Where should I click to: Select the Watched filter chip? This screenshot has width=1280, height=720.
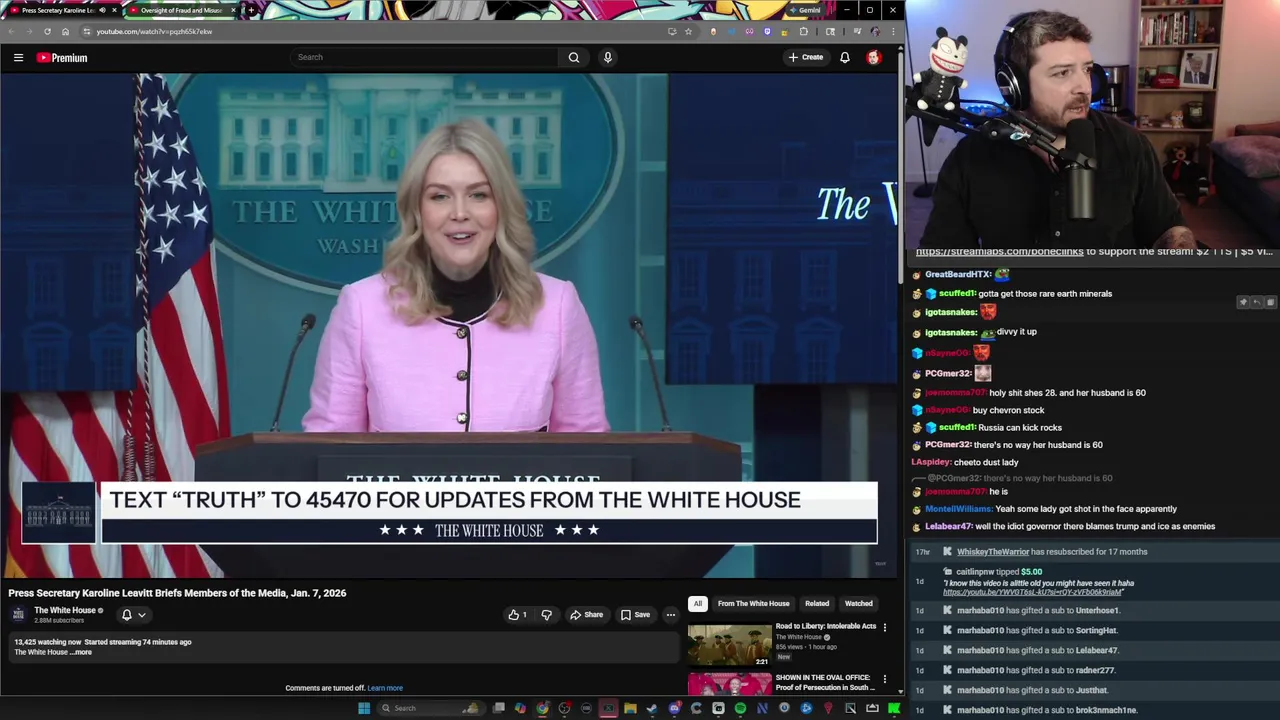pos(858,603)
